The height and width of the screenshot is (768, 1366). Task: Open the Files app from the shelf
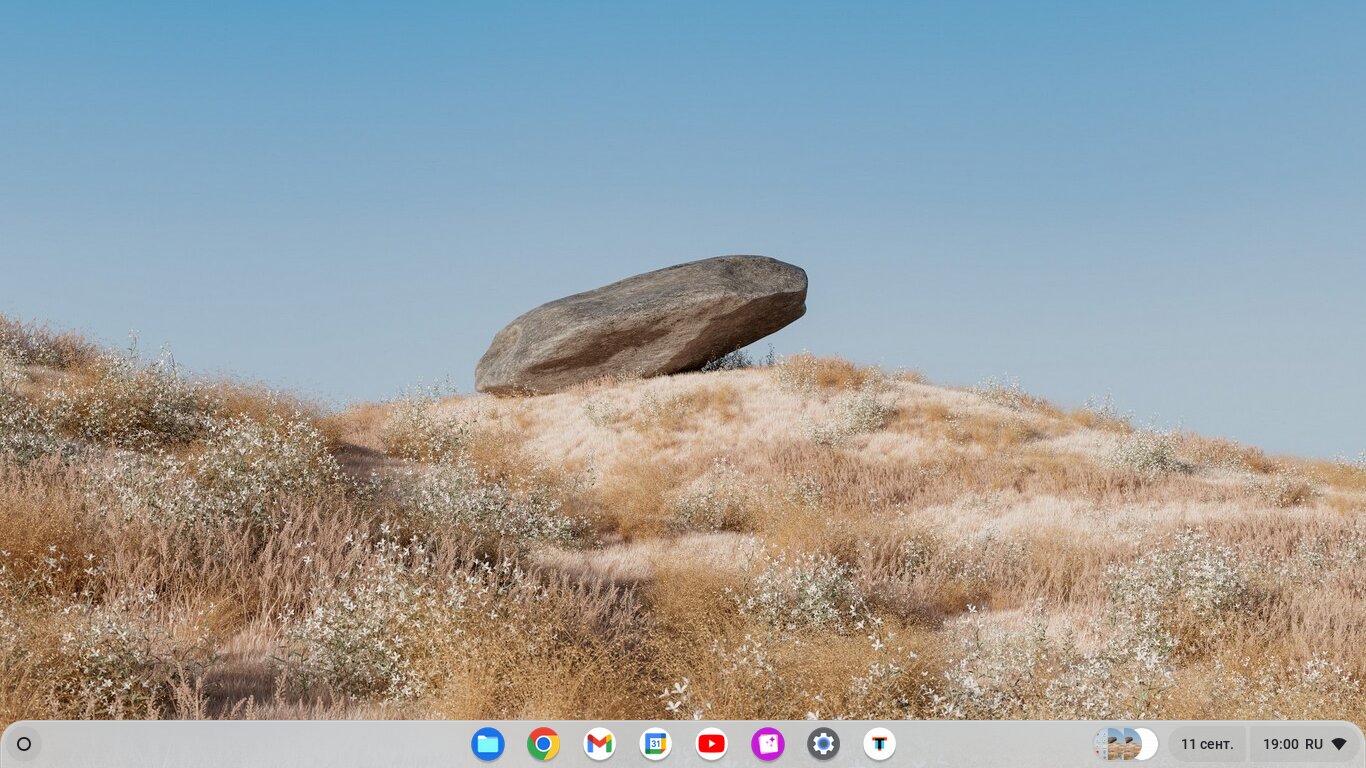click(x=488, y=744)
